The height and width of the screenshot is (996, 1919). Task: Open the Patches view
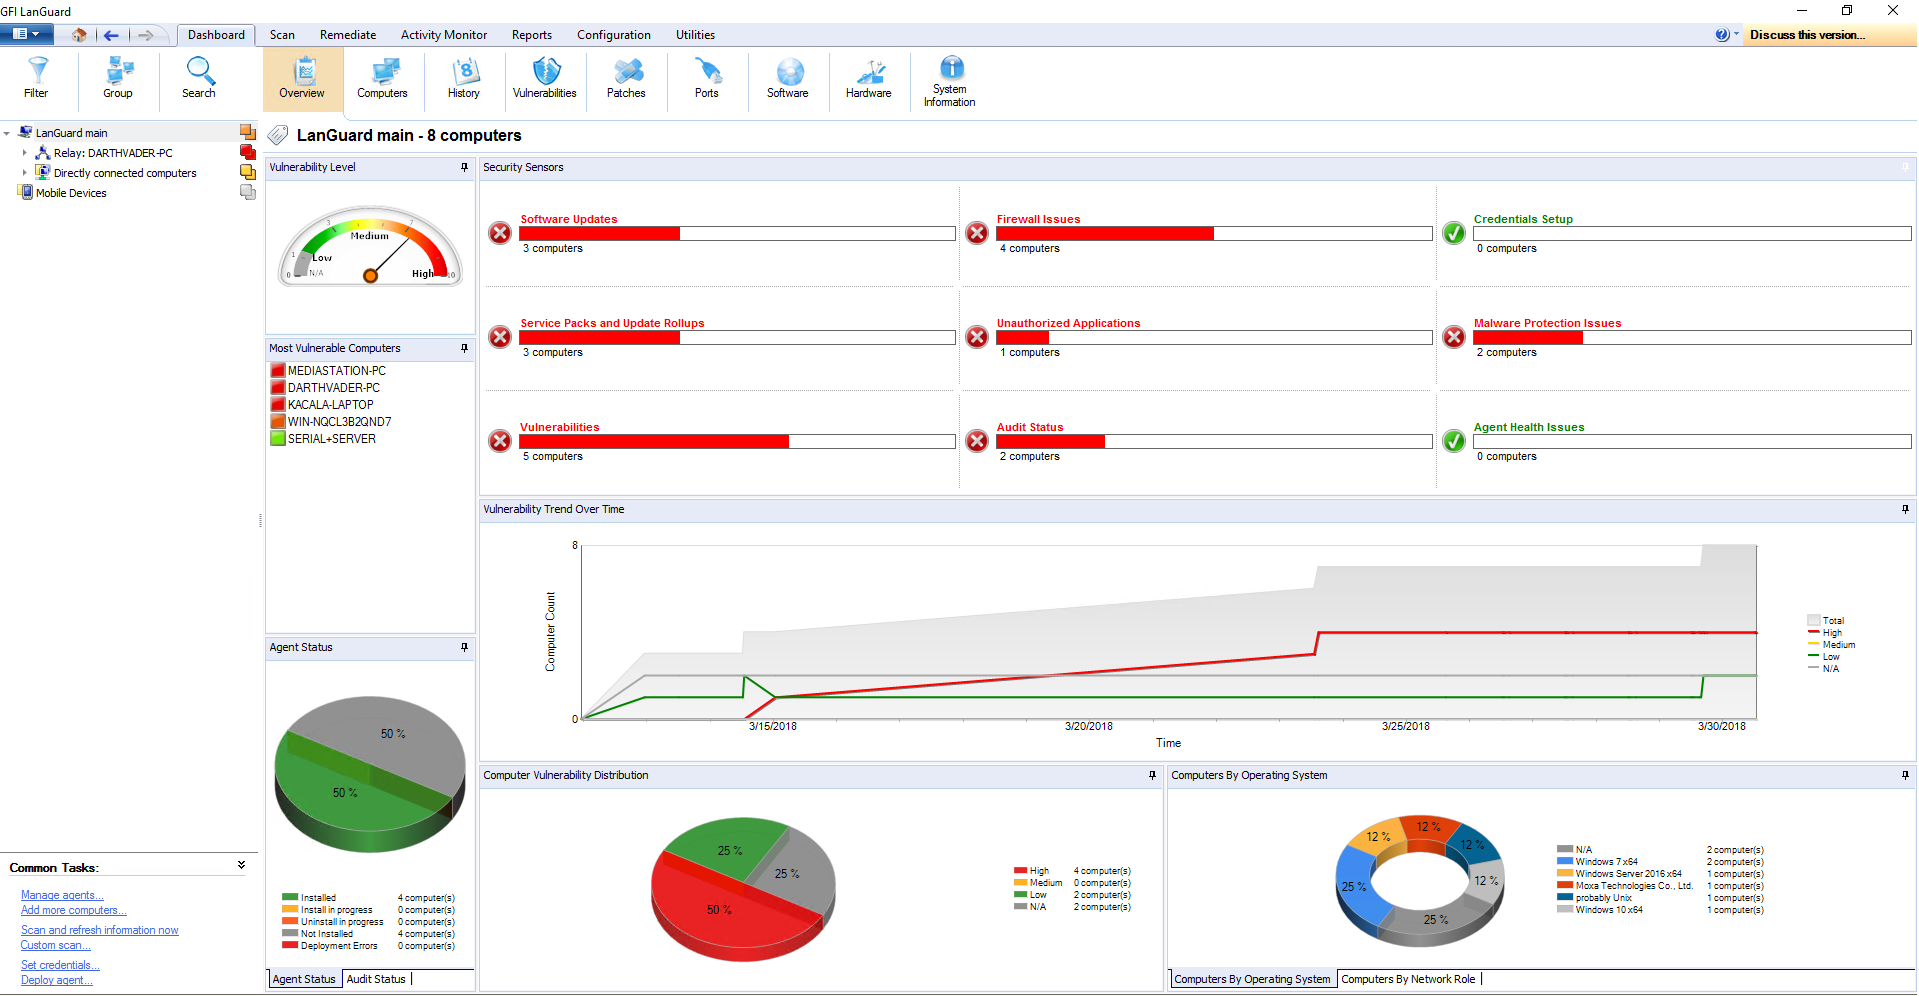(x=626, y=78)
